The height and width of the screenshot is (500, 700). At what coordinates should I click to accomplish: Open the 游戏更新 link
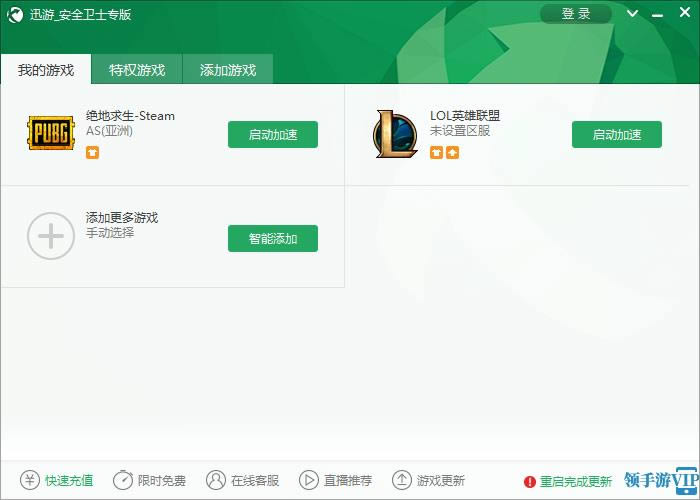tap(441, 481)
